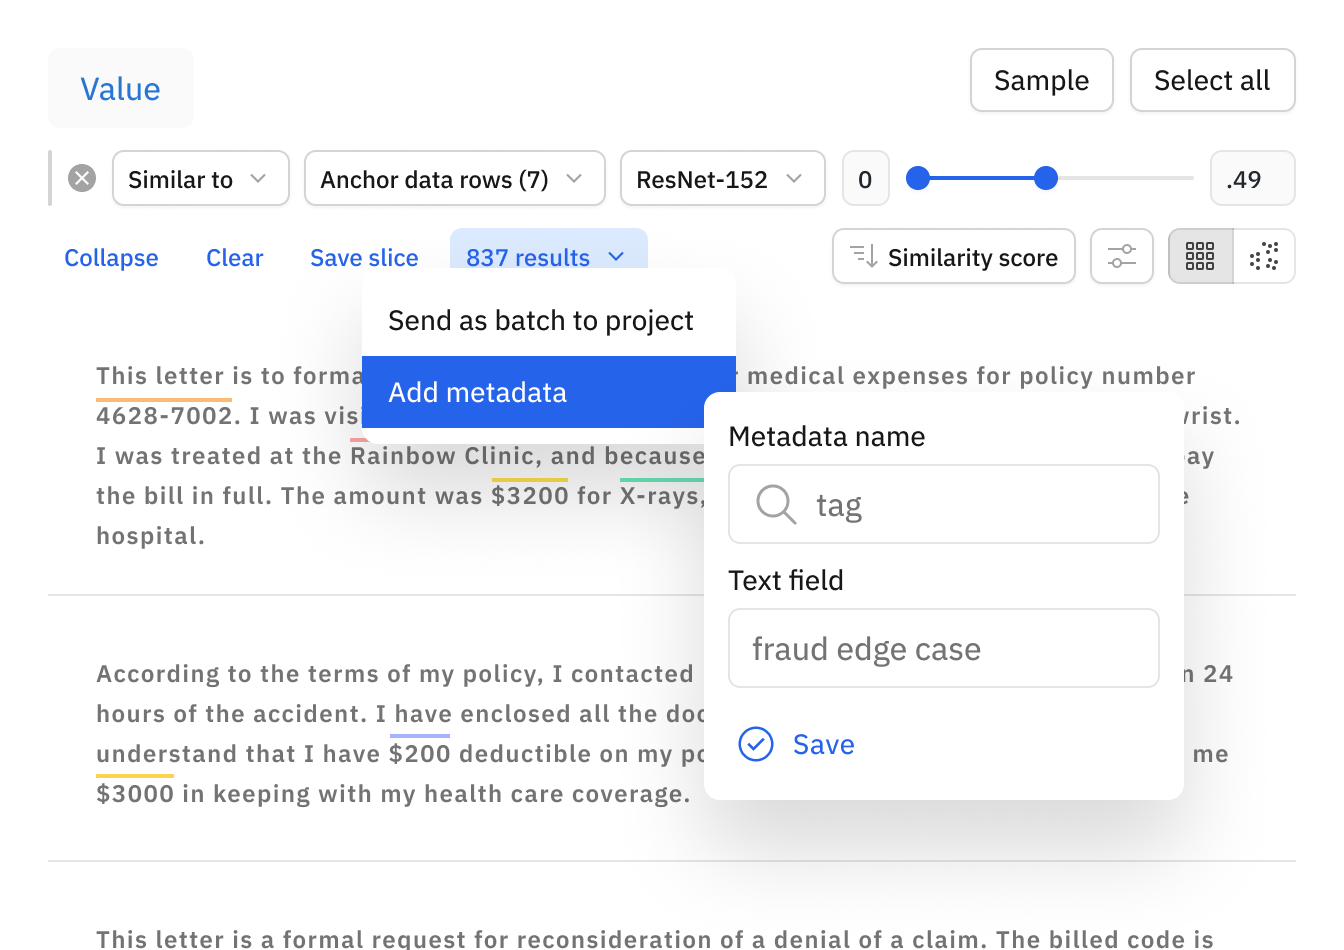Click the Text field containing fraud edge case
Image resolution: width=1344 pixels, height=950 pixels.
pos(944,648)
